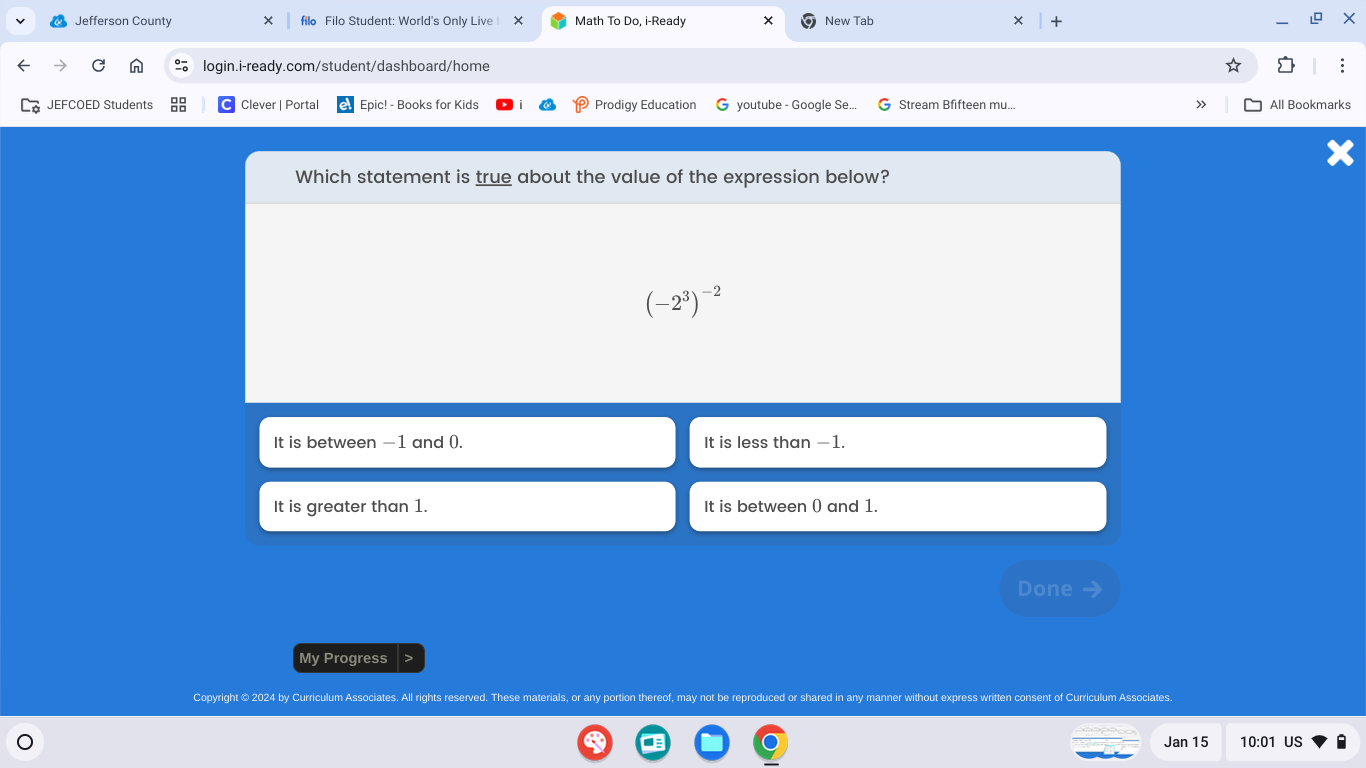Viewport: 1366px width, 768px height.
Task: Open the JEFCOED Students bookmark folder
Action: [87, 105]
